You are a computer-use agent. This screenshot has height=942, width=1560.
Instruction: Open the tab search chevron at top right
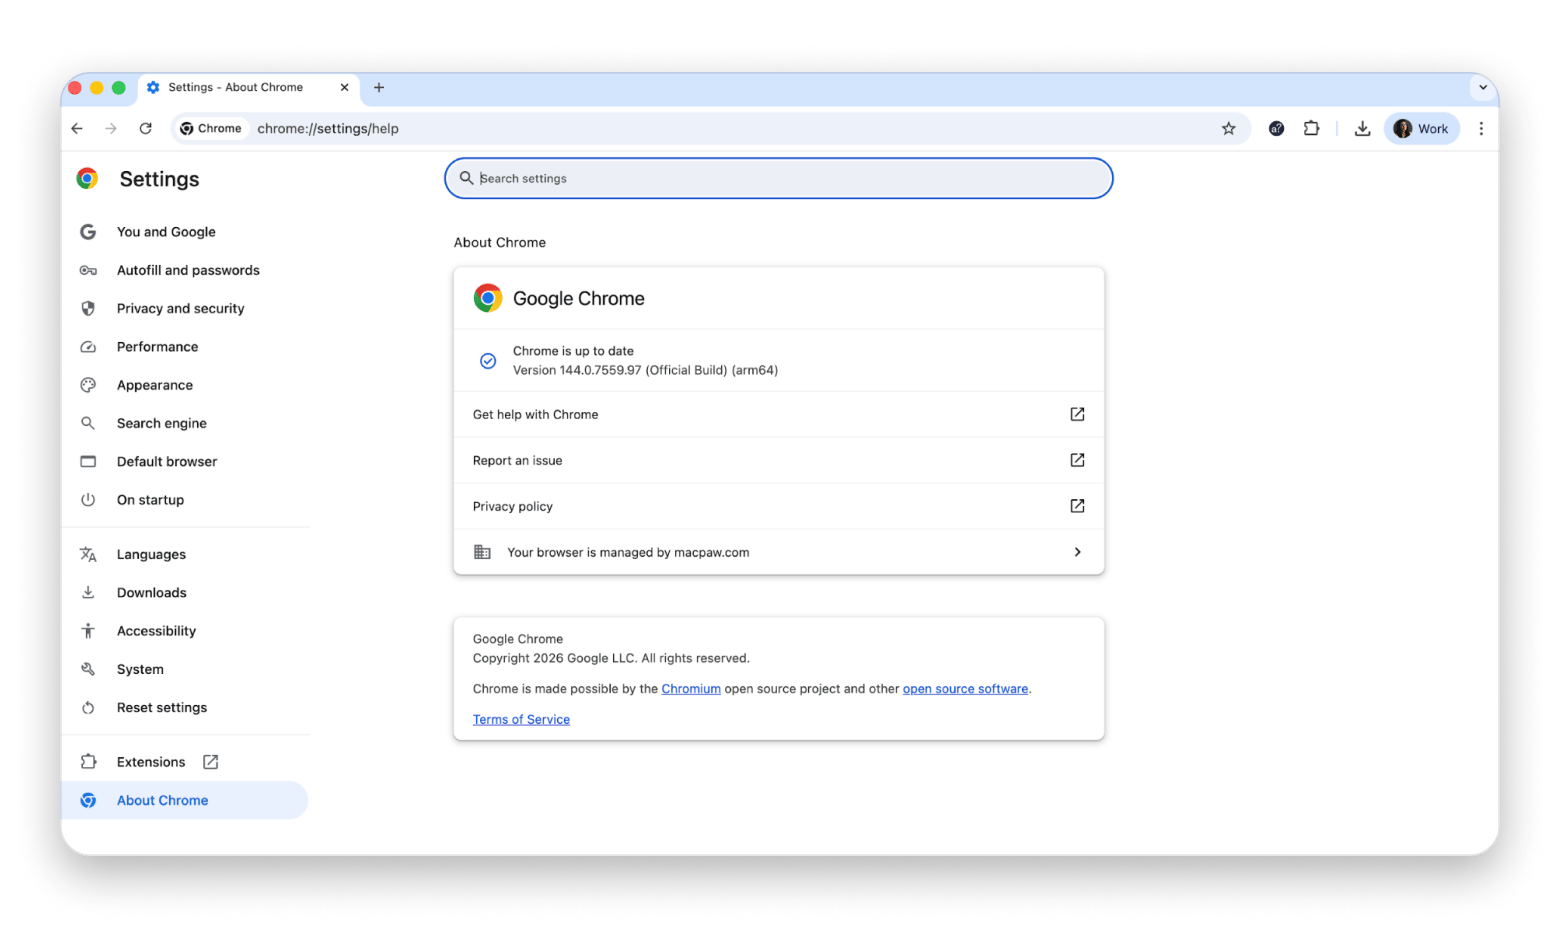1483,87
